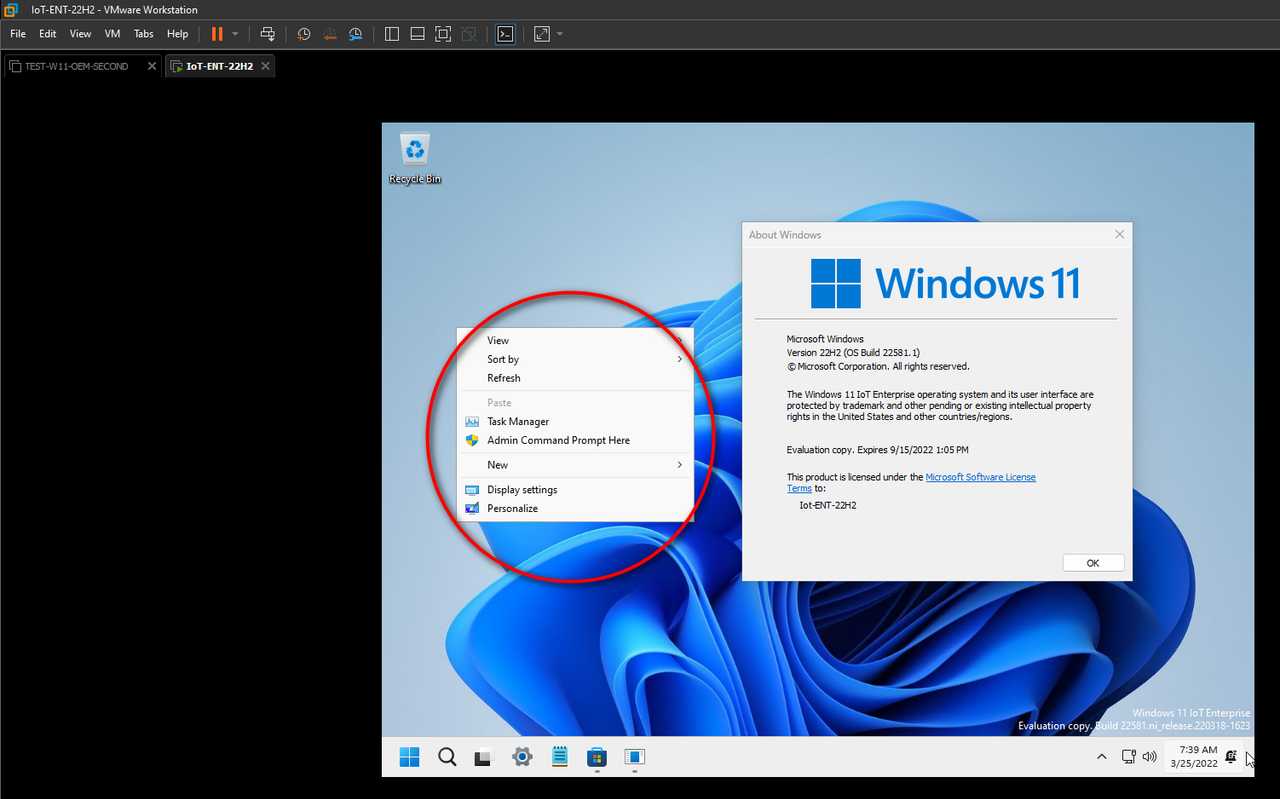Click the shield icon beside Admin Command Prompt
Screen dimensions: 1280x799
point(472,440)
